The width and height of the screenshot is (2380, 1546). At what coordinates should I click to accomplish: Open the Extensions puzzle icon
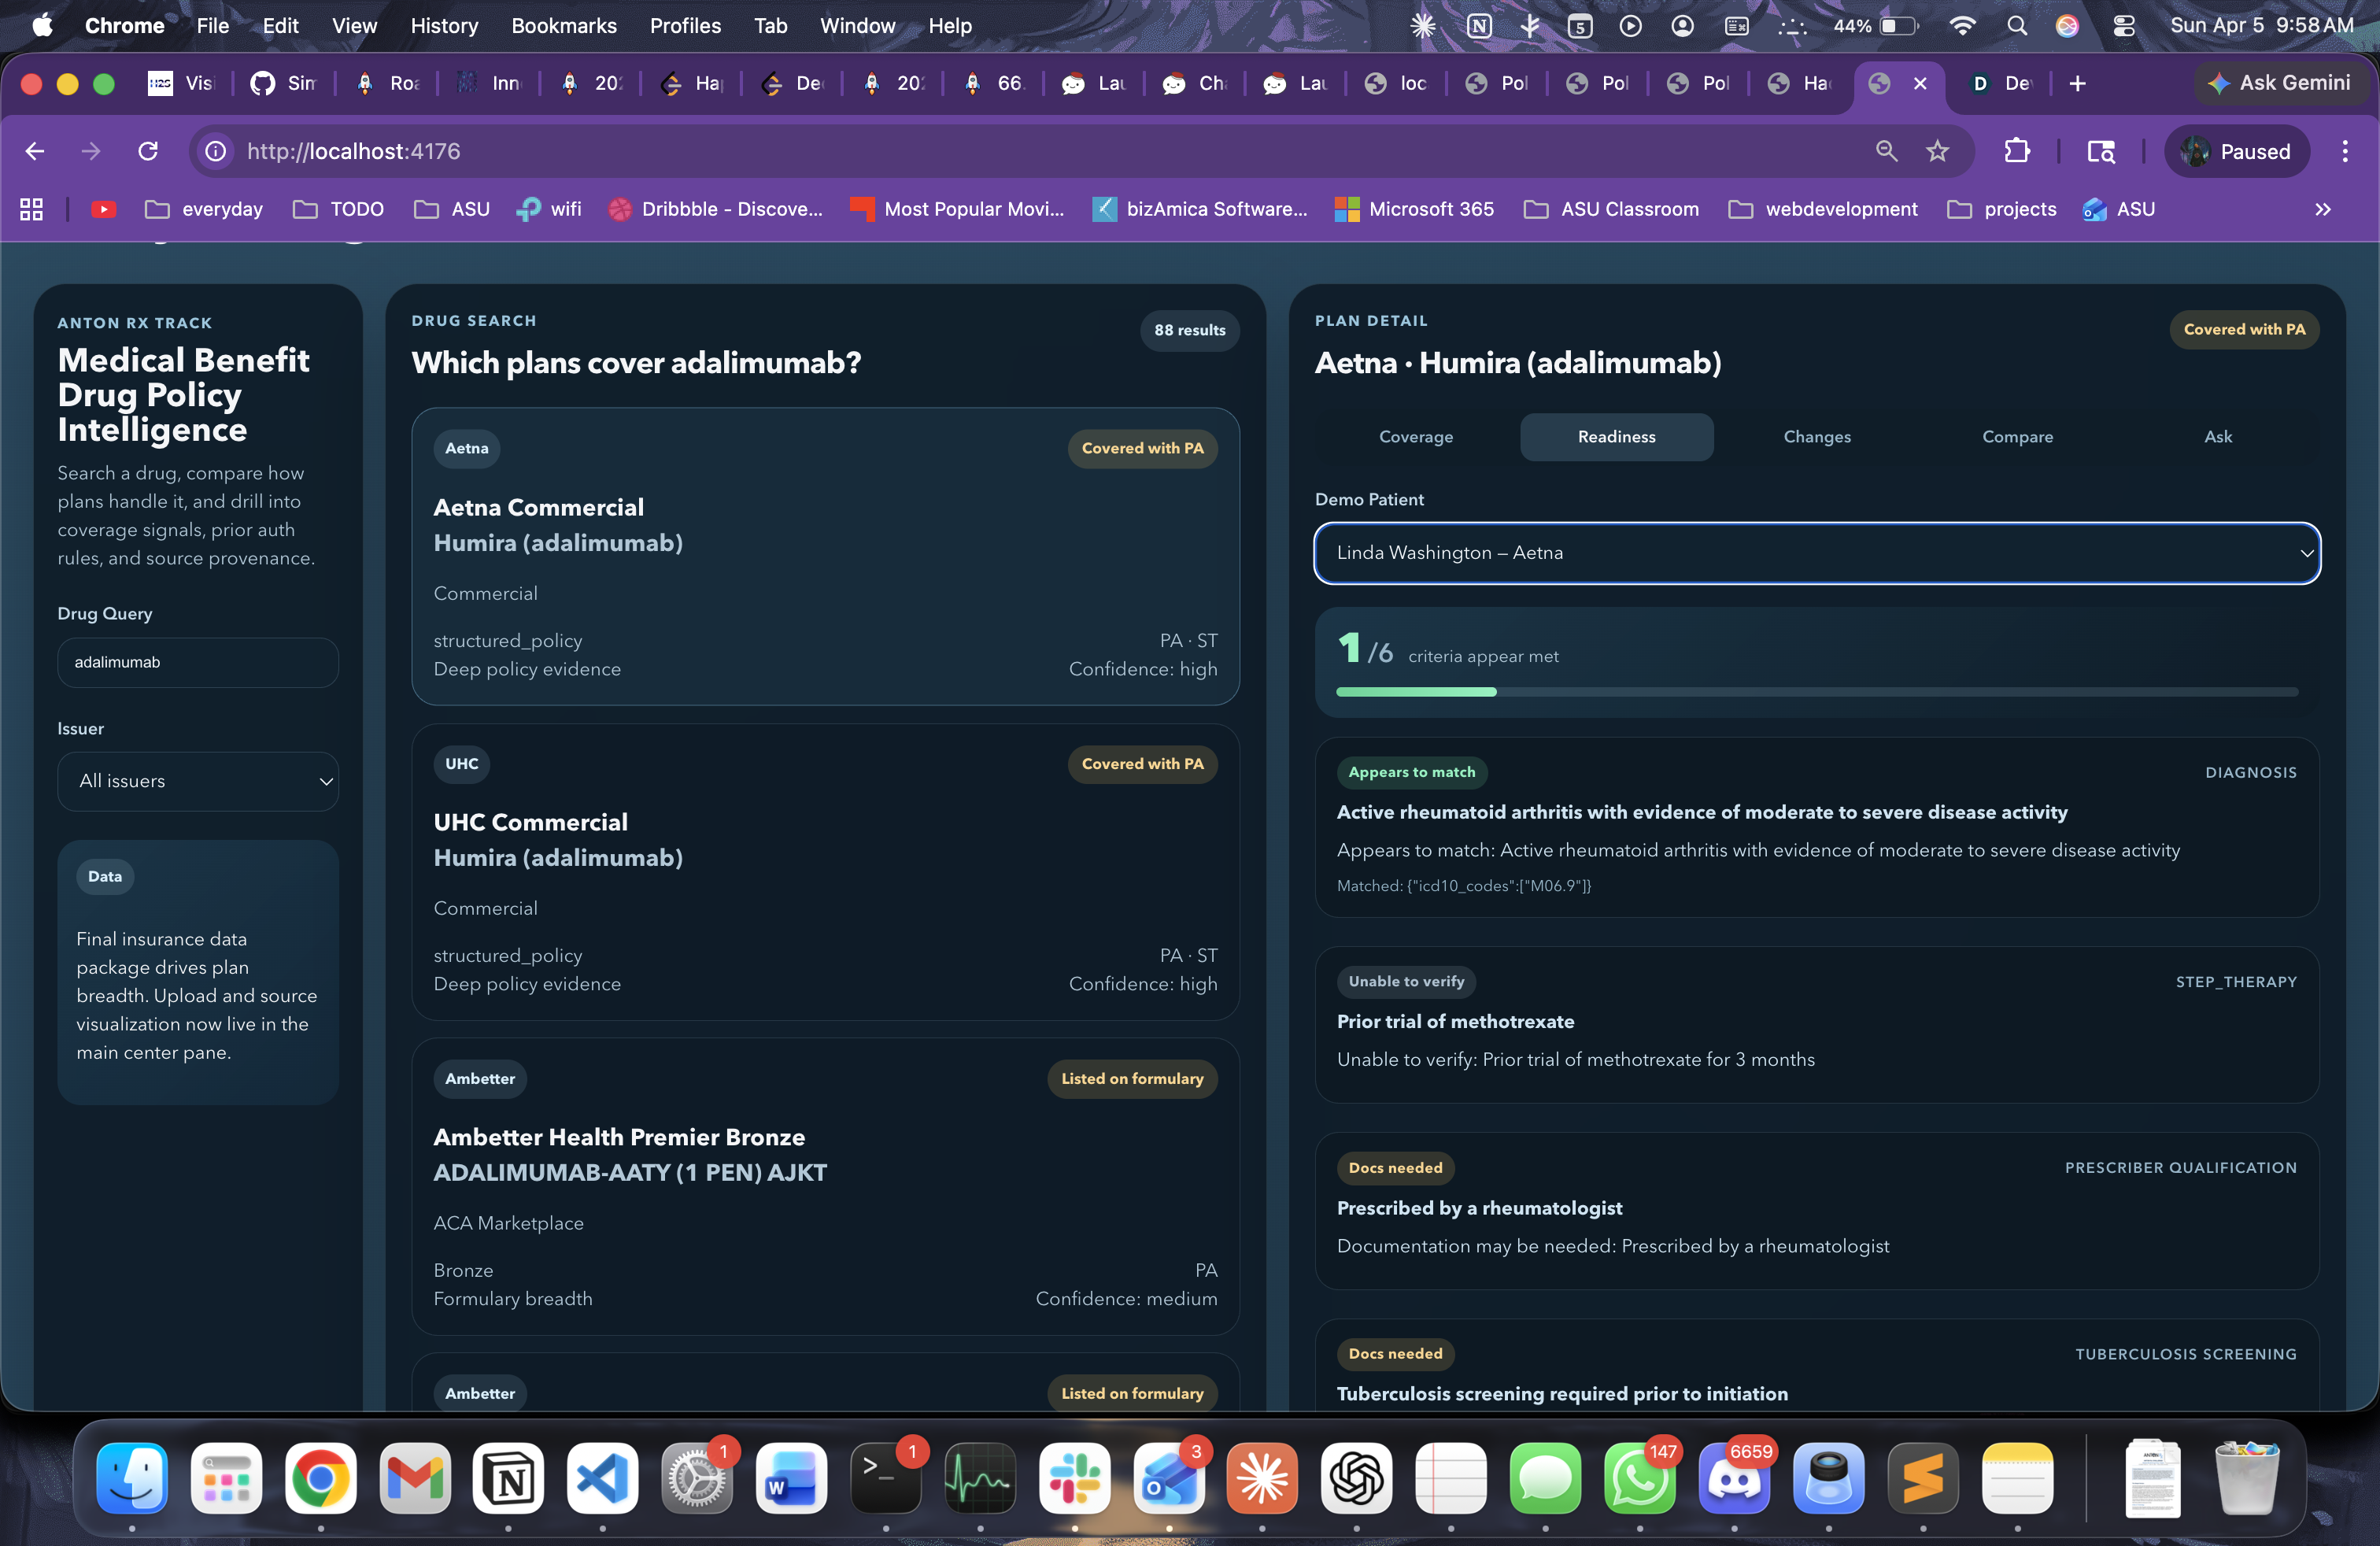2016,151
